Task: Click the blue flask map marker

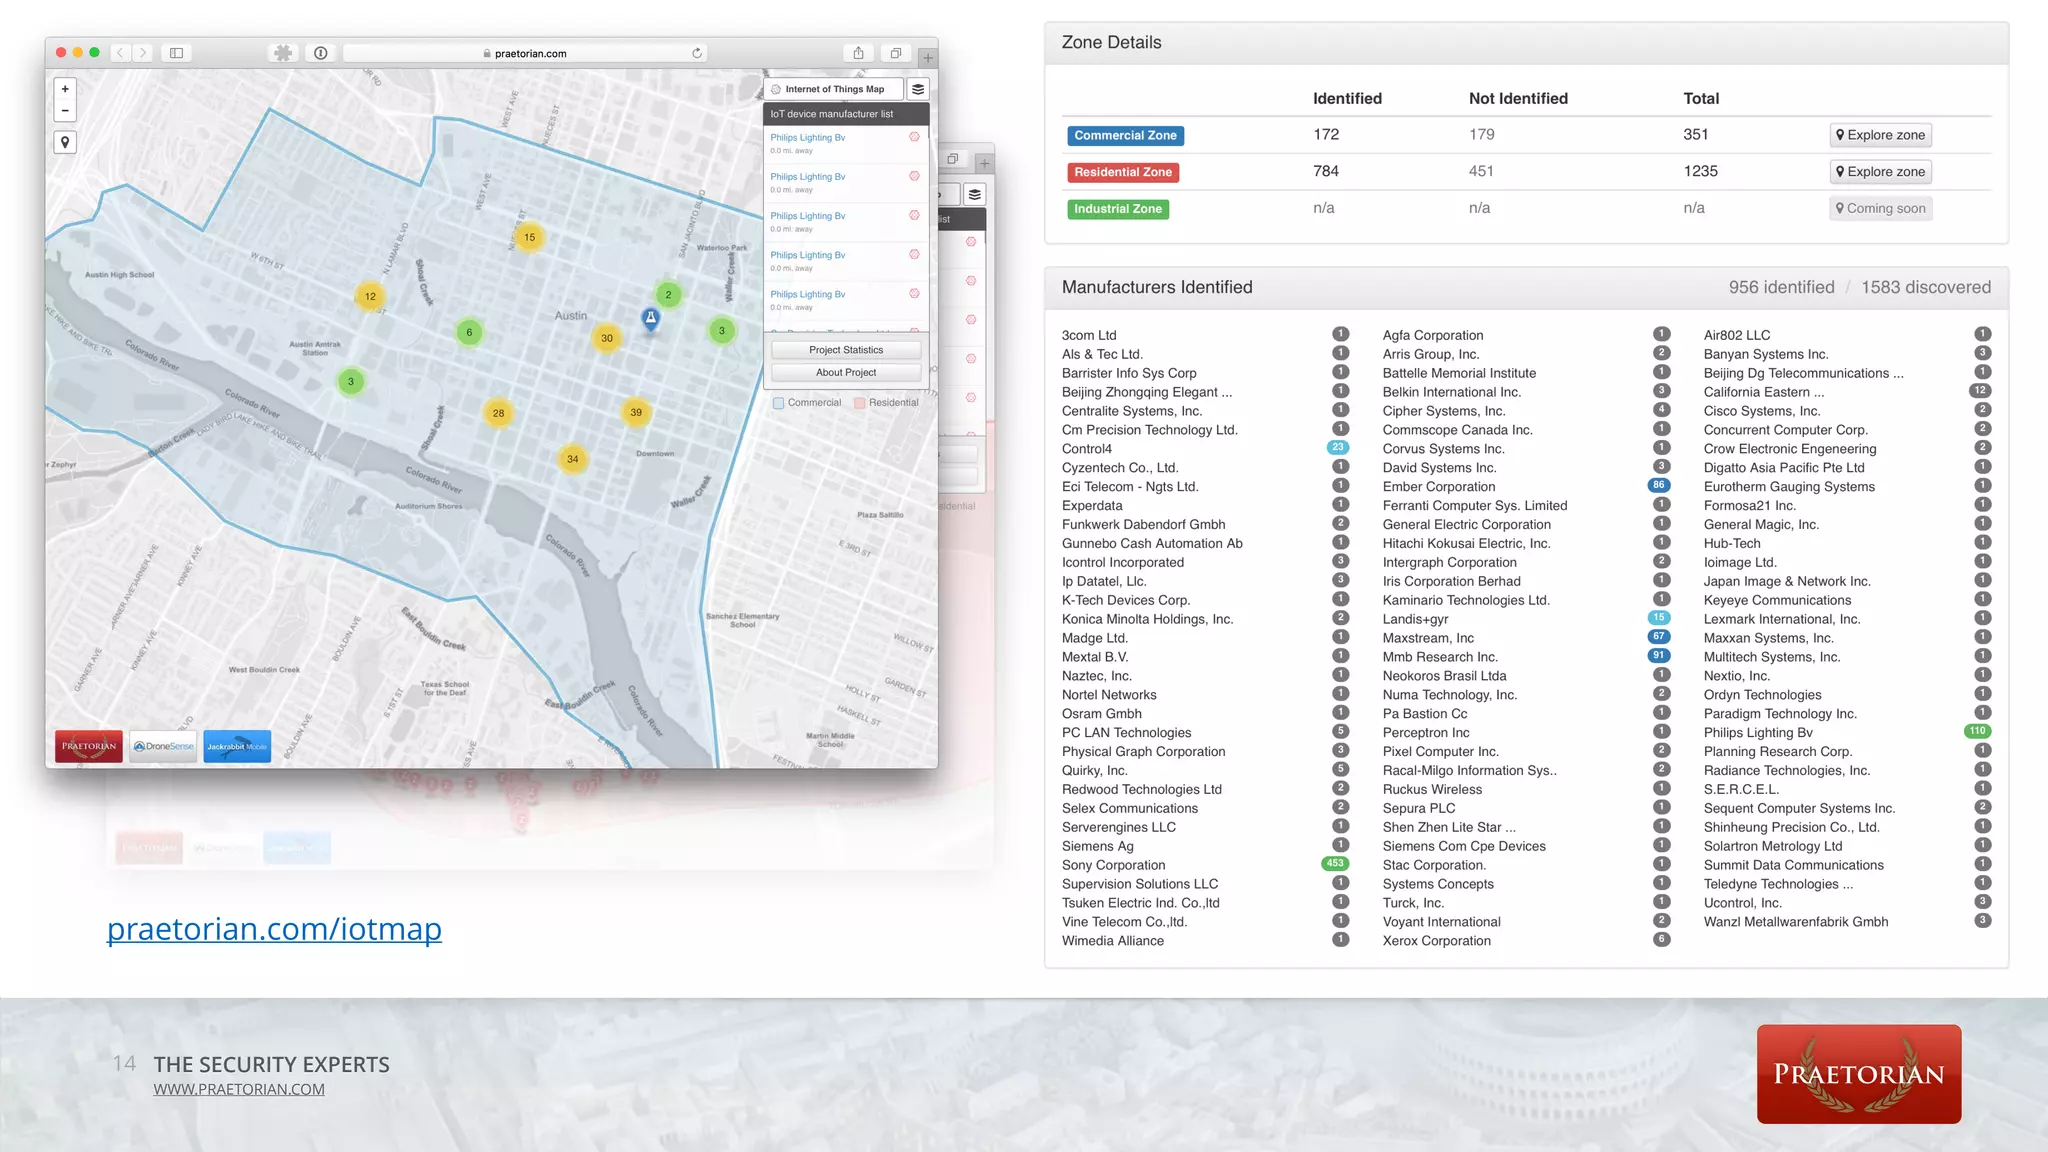Action: [650, 318]
